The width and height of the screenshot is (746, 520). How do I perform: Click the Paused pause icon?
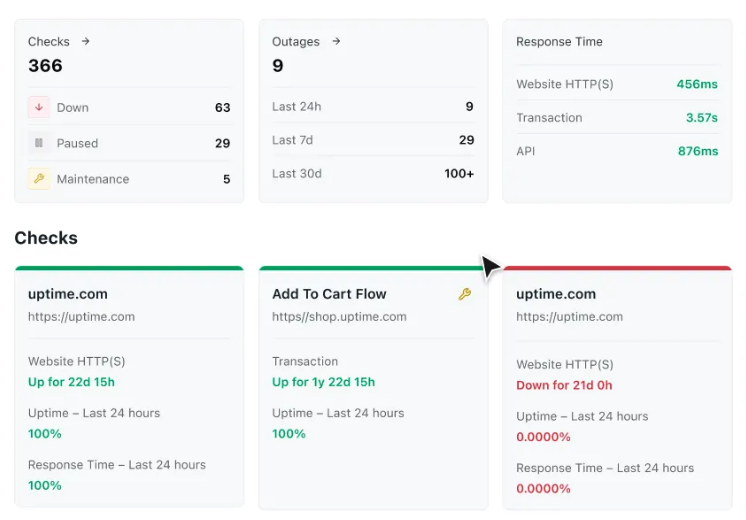[39, 143]
